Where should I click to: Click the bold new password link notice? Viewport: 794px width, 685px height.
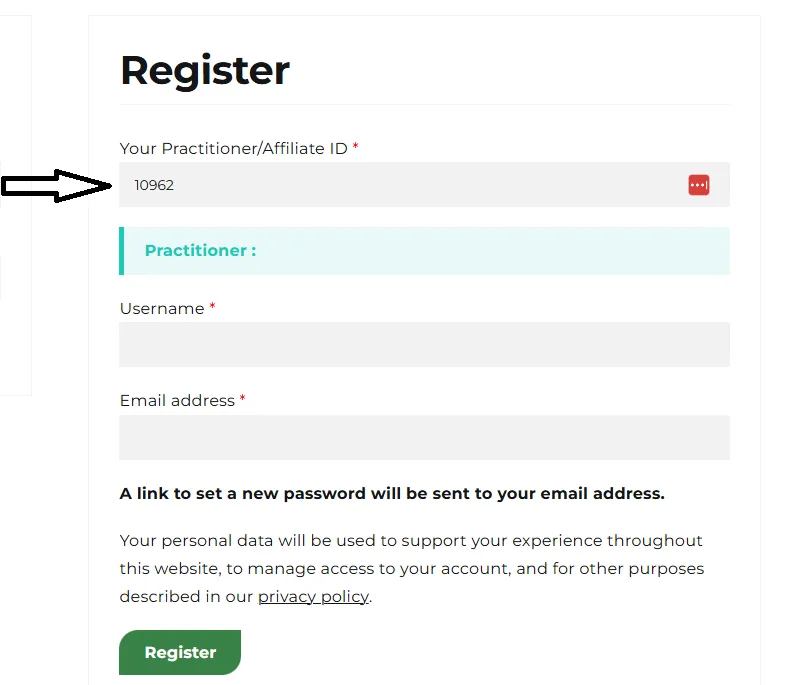(x=392, y=494)
